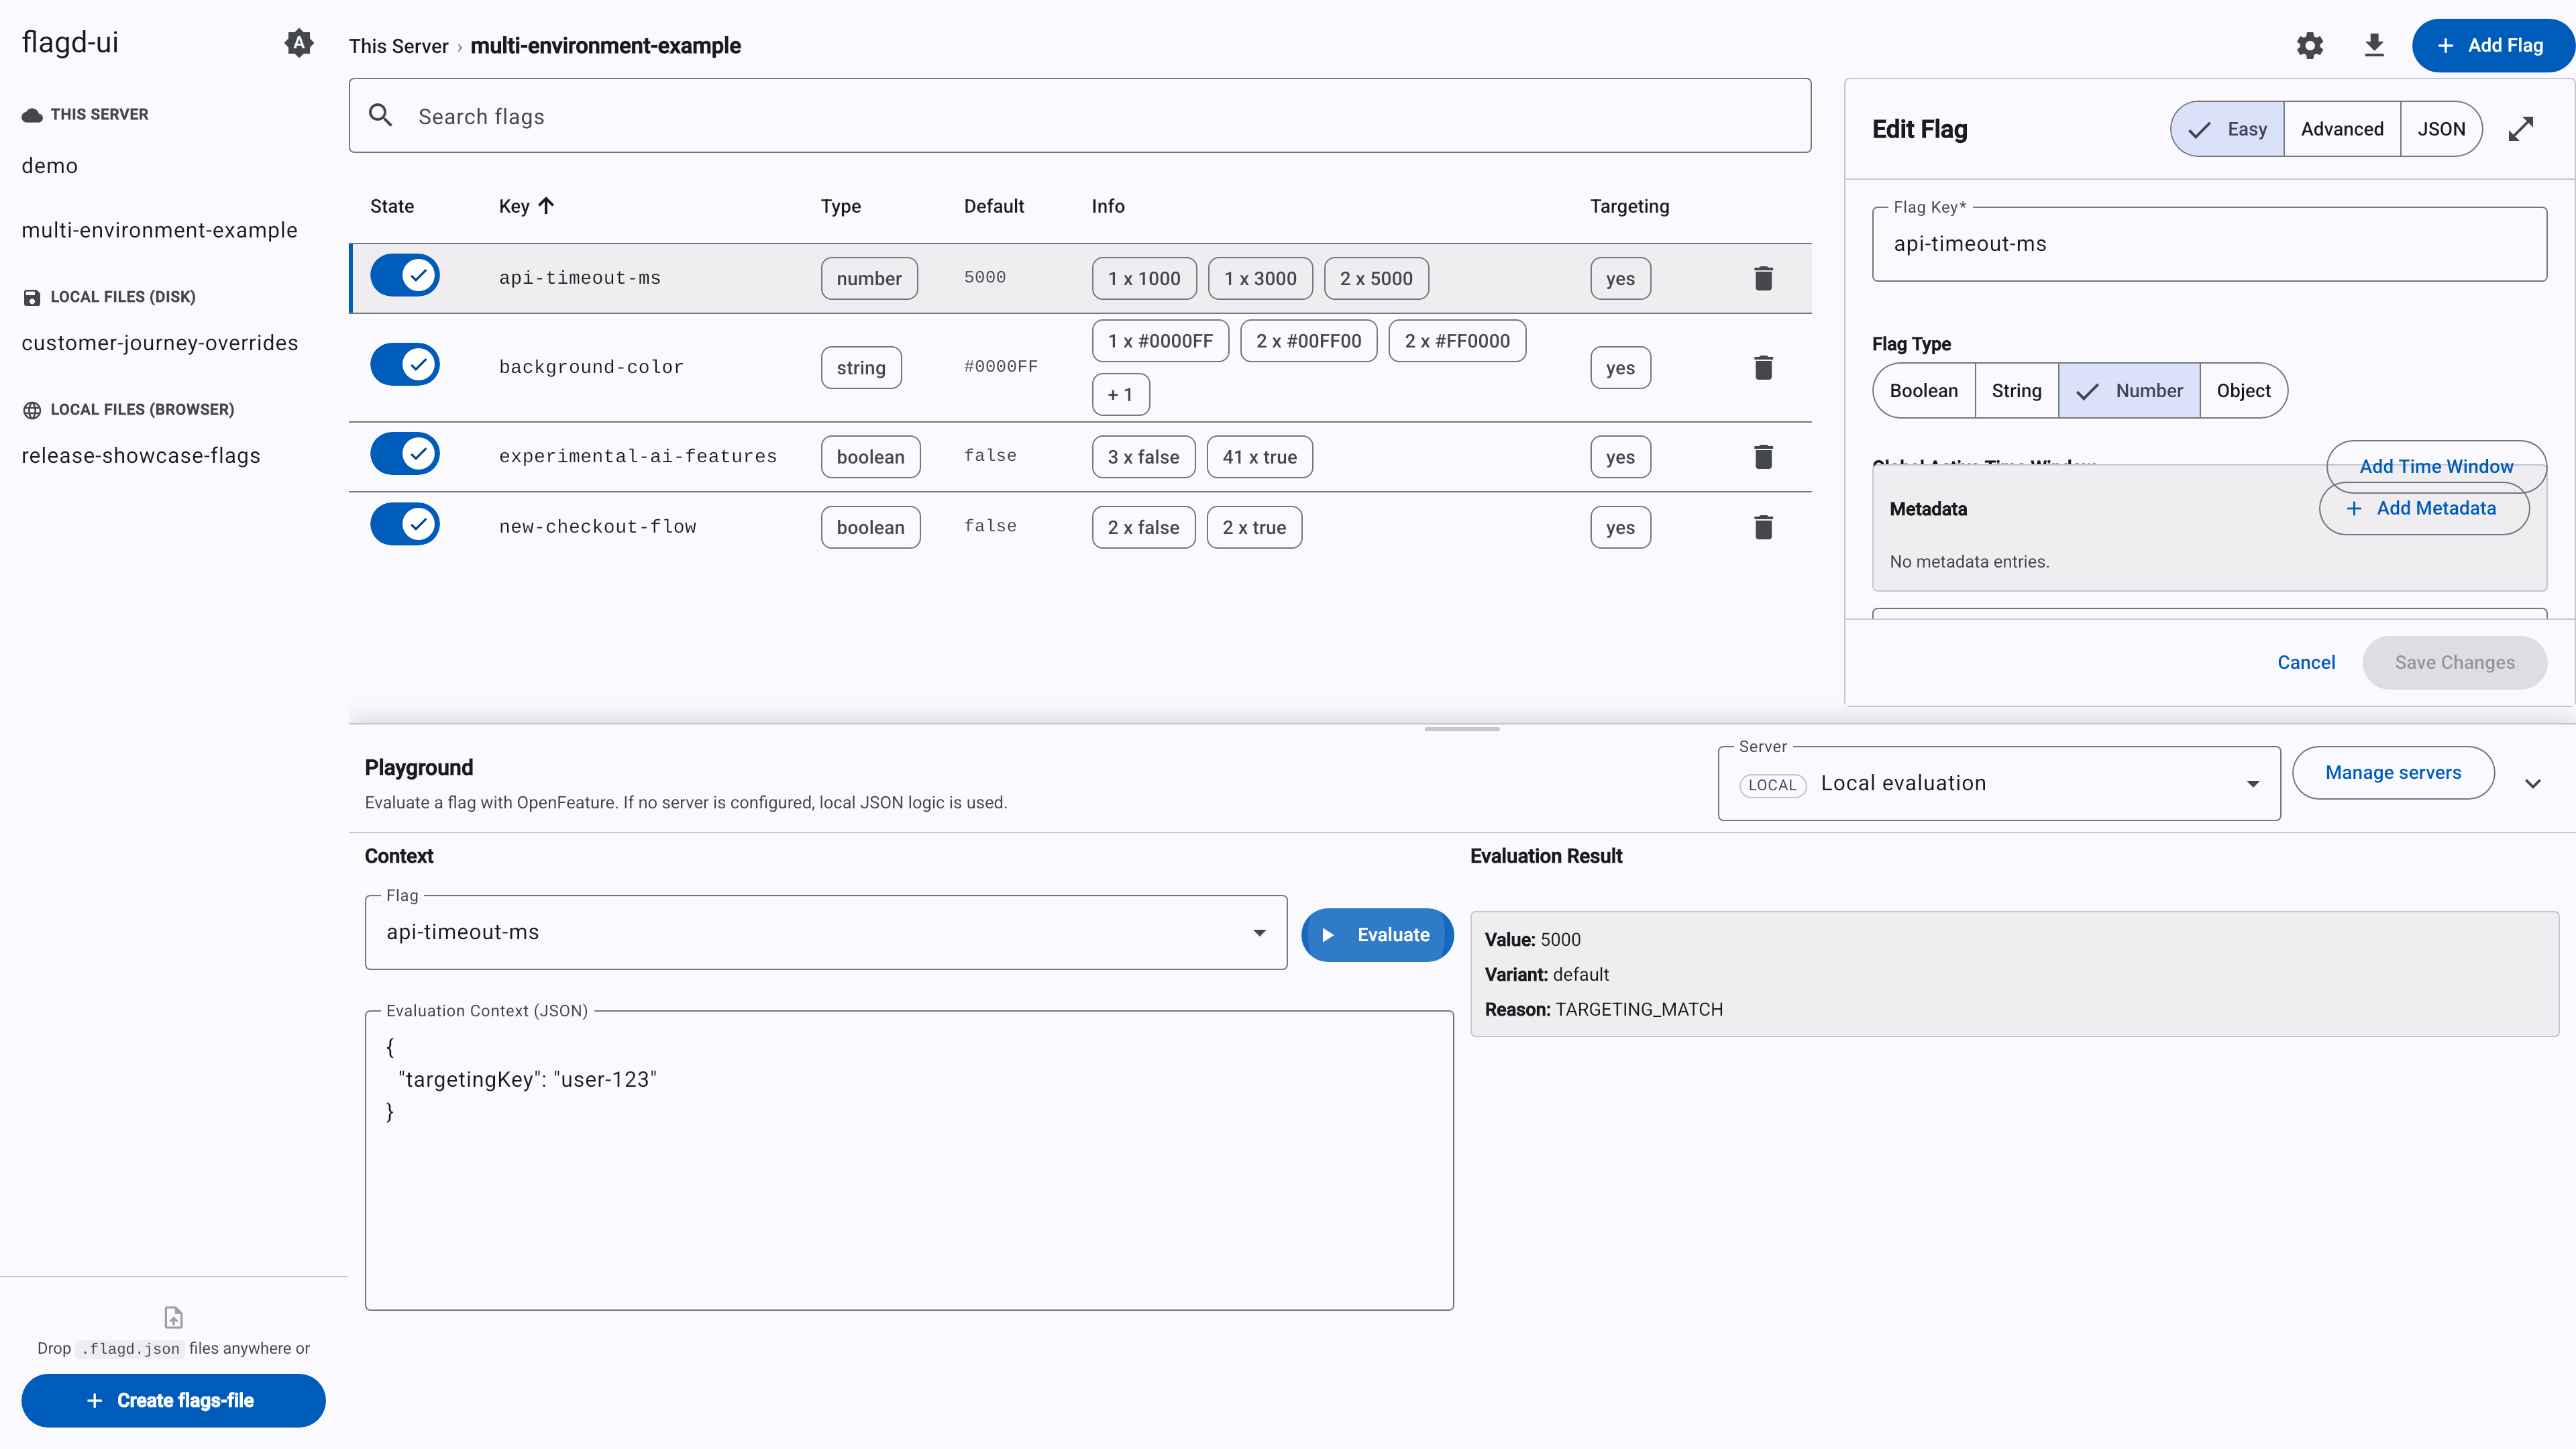
Task: Delete the new-checkout-flow flag with trash icon
Action: click(x=1763, y=527)
